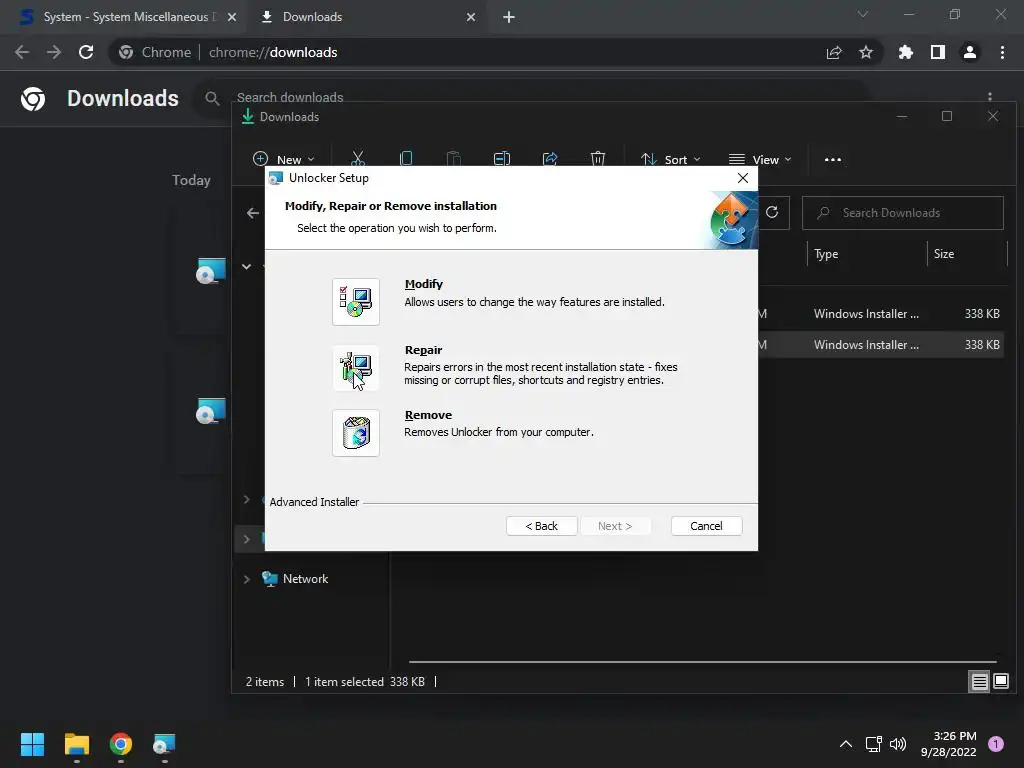1024x768 pixels.
Task: Open the Sort dropdown in Explorer
Action: point(671,159)
